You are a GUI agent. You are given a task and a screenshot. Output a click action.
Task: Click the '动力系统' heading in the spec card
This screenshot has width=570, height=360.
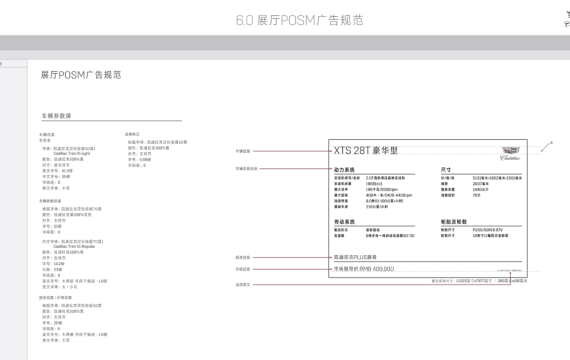pyautogui.click(x=344, y=169)
